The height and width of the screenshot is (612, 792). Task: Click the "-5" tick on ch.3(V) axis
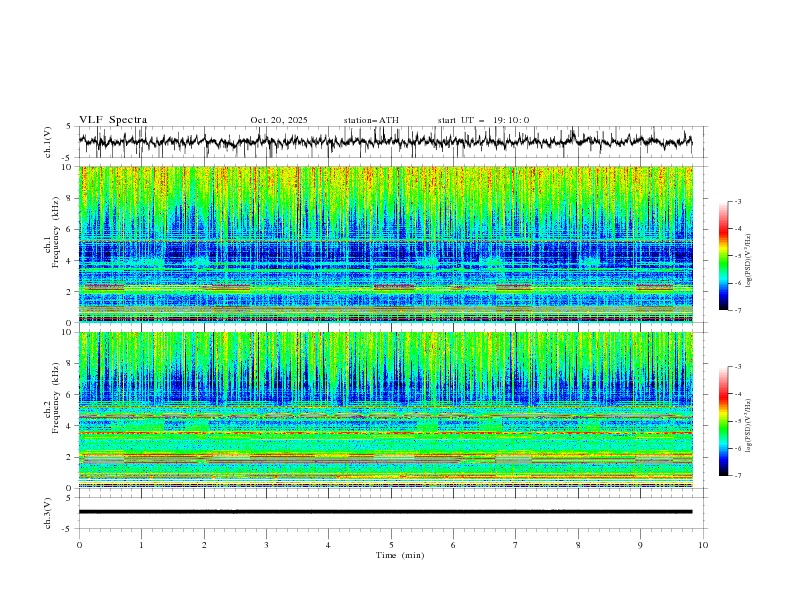pyautogui.click(x=68, y=529)
